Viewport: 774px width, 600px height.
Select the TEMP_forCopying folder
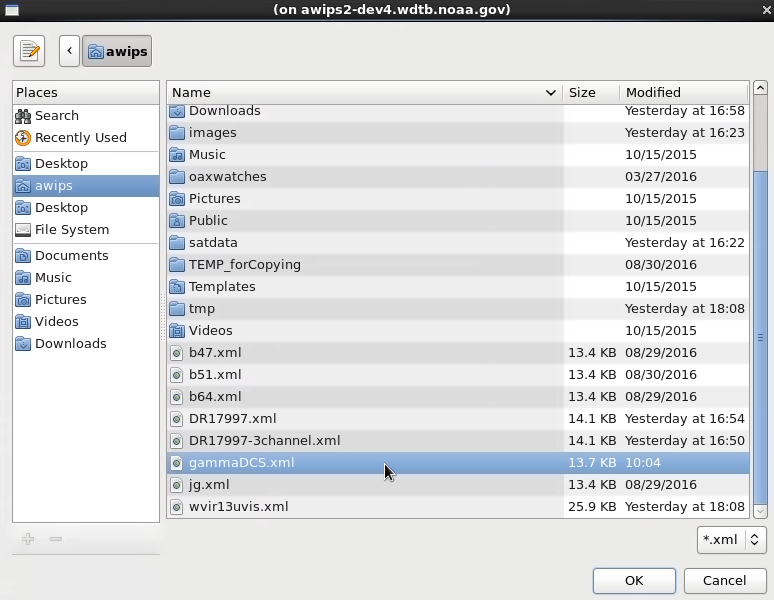click(458, 264)
